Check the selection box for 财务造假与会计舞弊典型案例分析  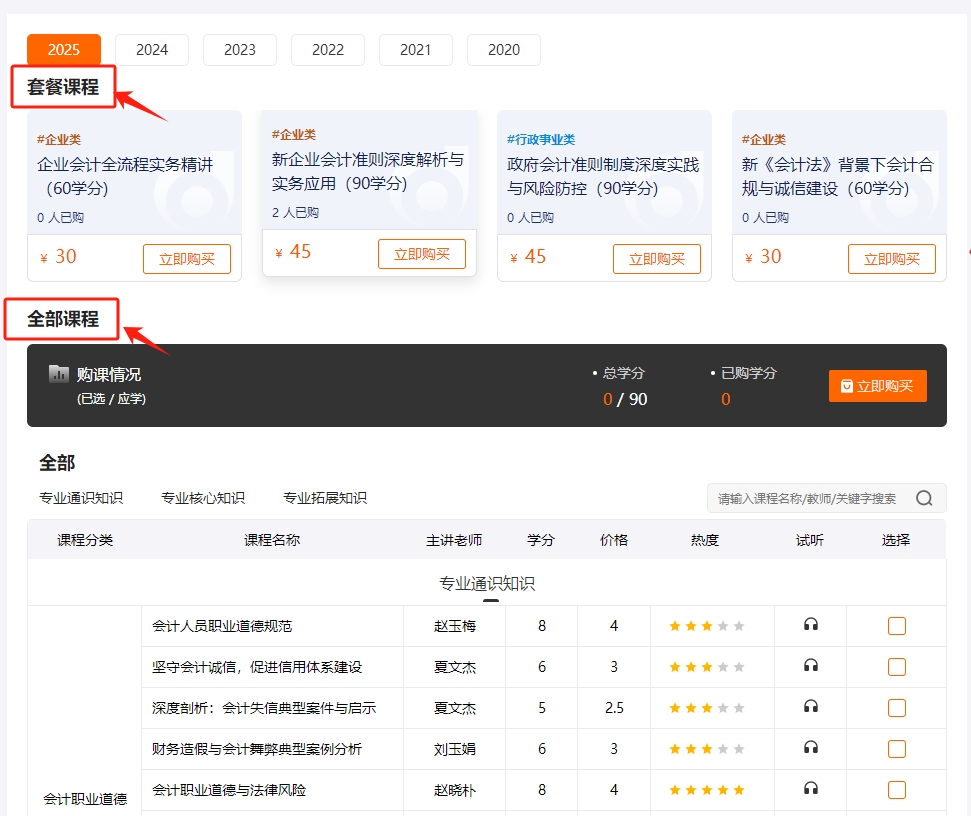[x=897, y=748]
